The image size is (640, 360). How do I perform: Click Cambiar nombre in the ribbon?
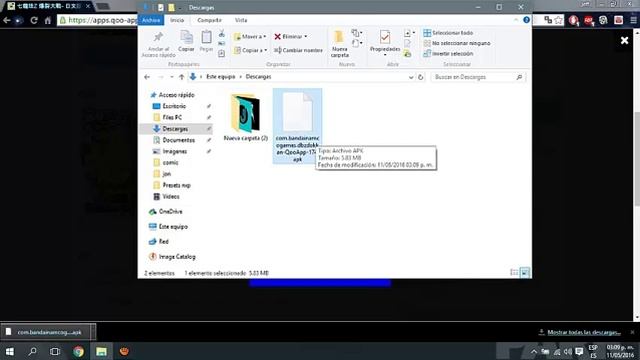point(298,50)
